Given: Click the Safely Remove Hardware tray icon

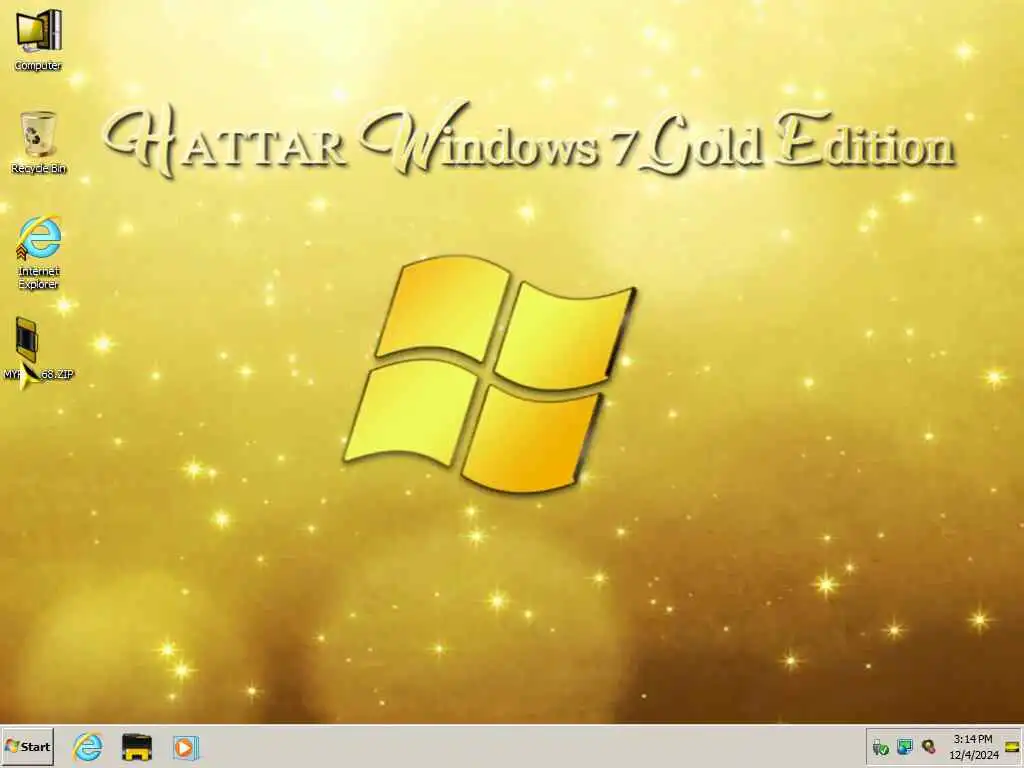Looking at the screenshot, I should [880, 747].
